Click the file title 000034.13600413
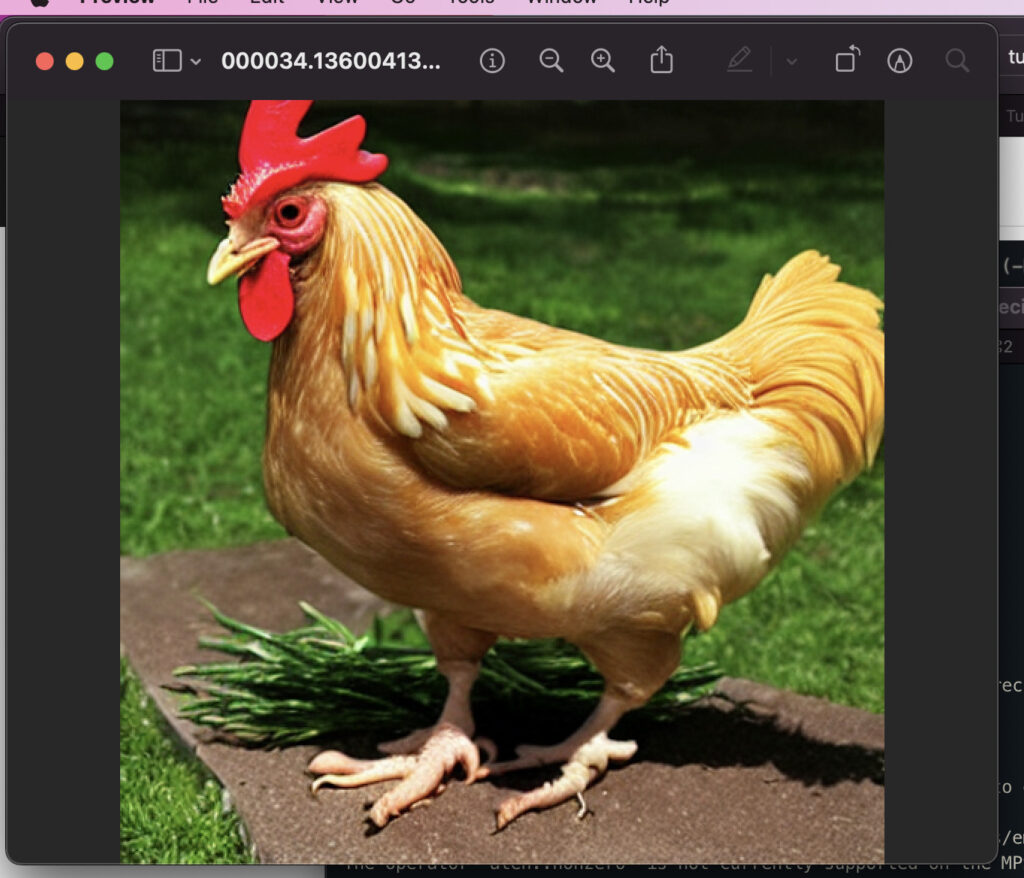This screenshot has height=878, width=1024. pos(330,61)
